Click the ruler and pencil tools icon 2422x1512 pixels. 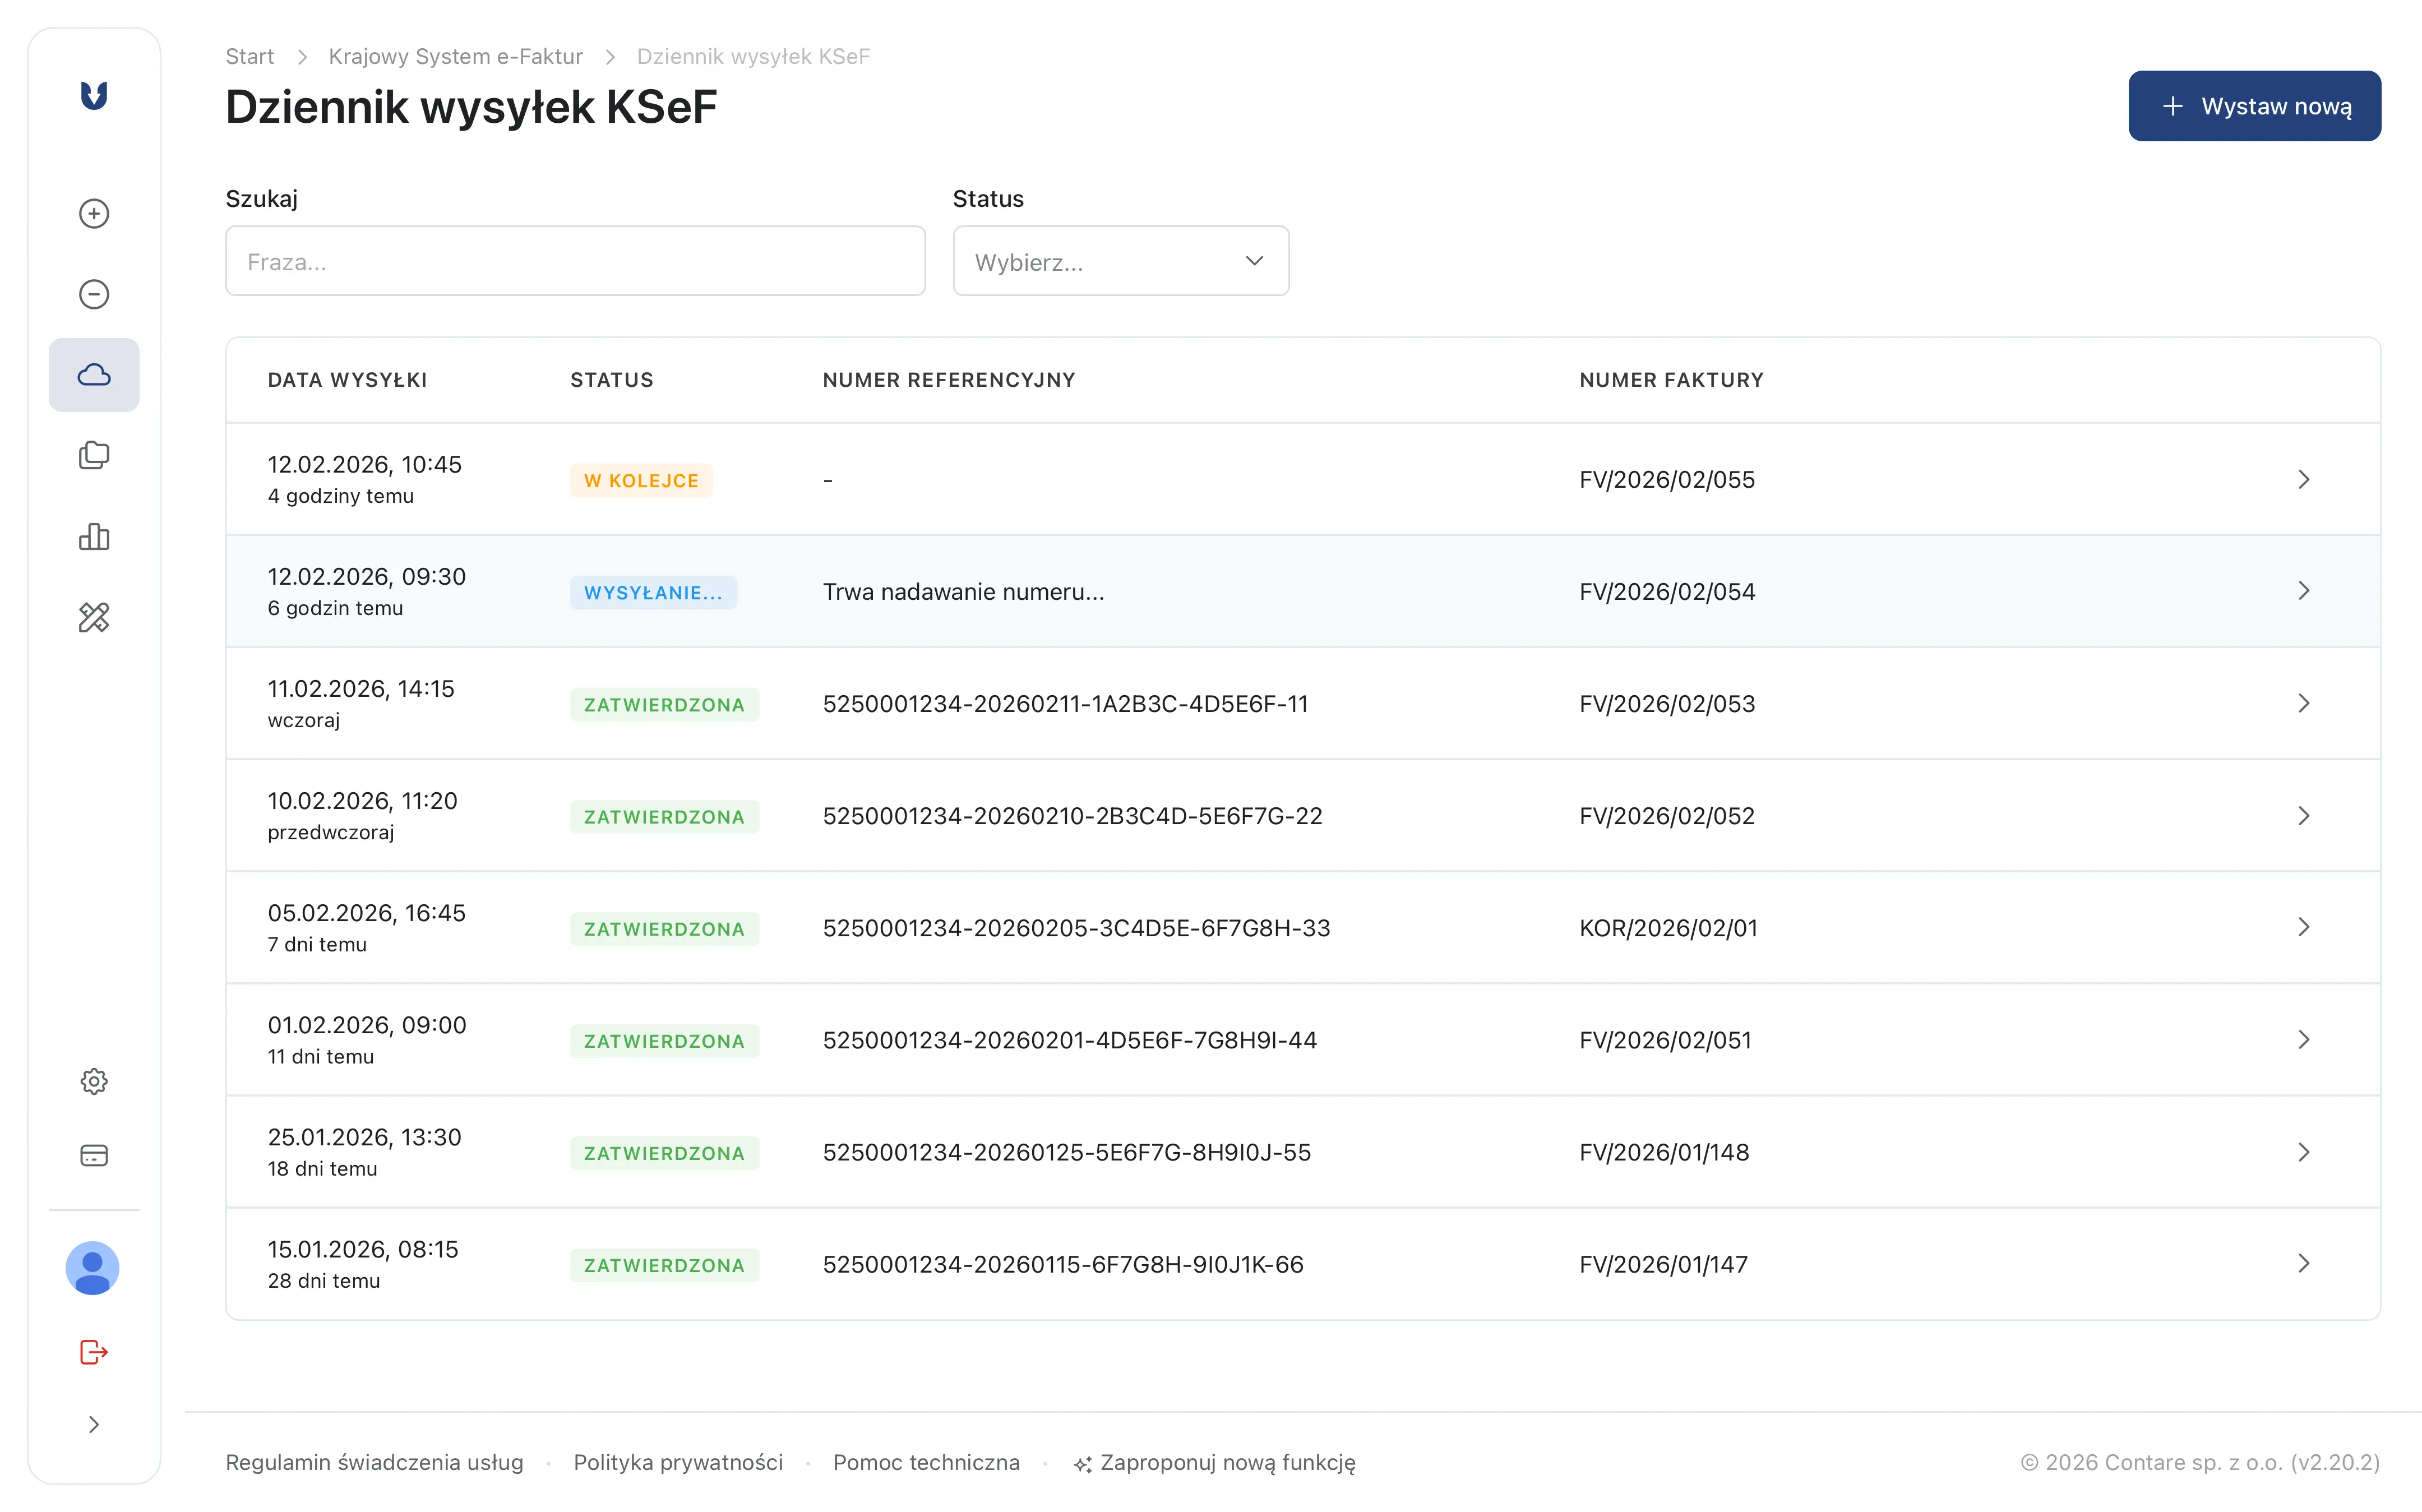pyautogui.click(x=94, y=617)
